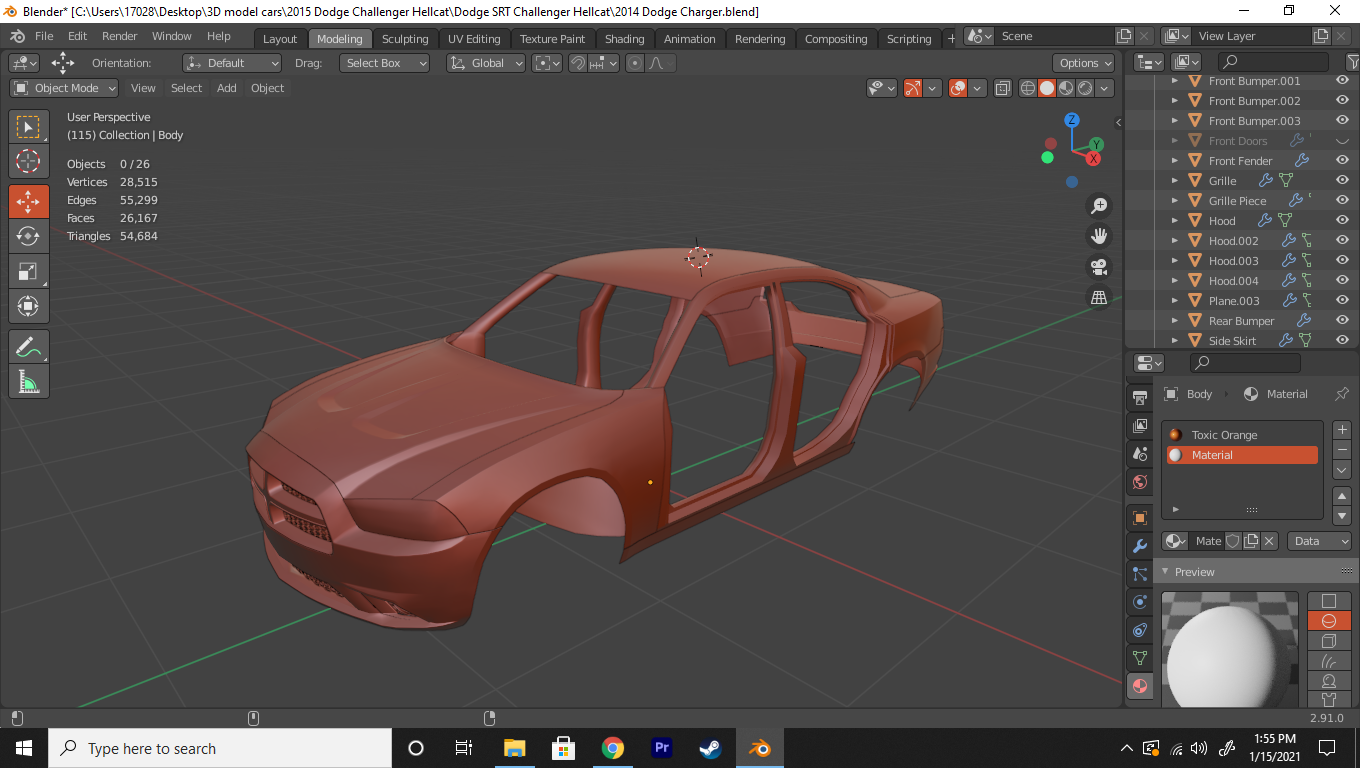Collapse the Preview panel

(x=1163, y=572)
